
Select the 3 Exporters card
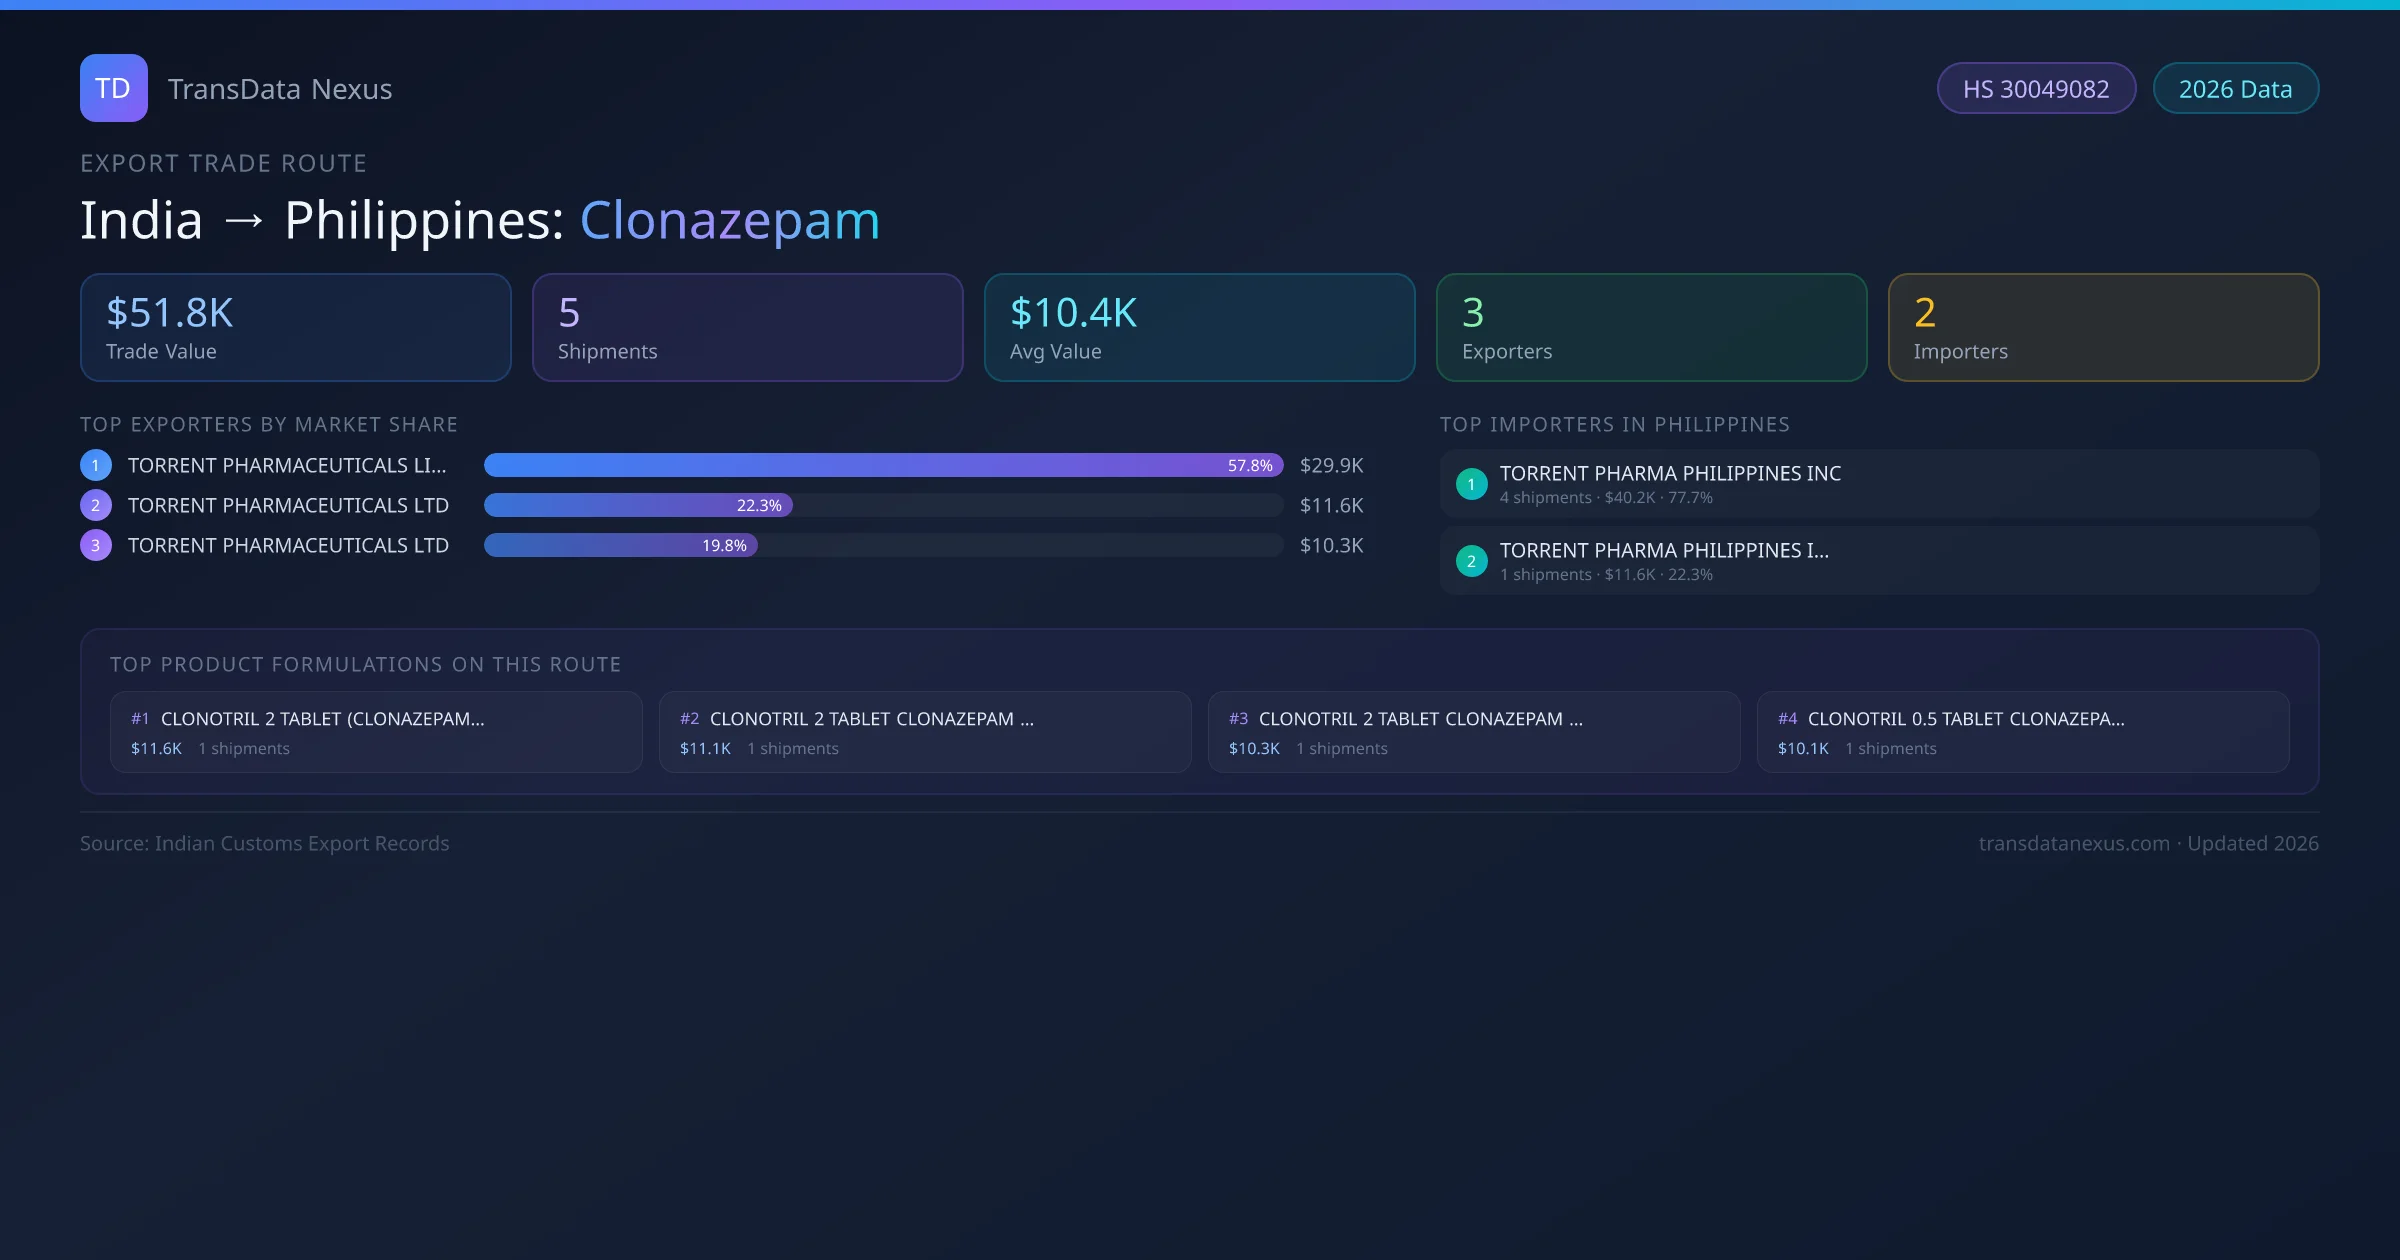pos(1651,327)
